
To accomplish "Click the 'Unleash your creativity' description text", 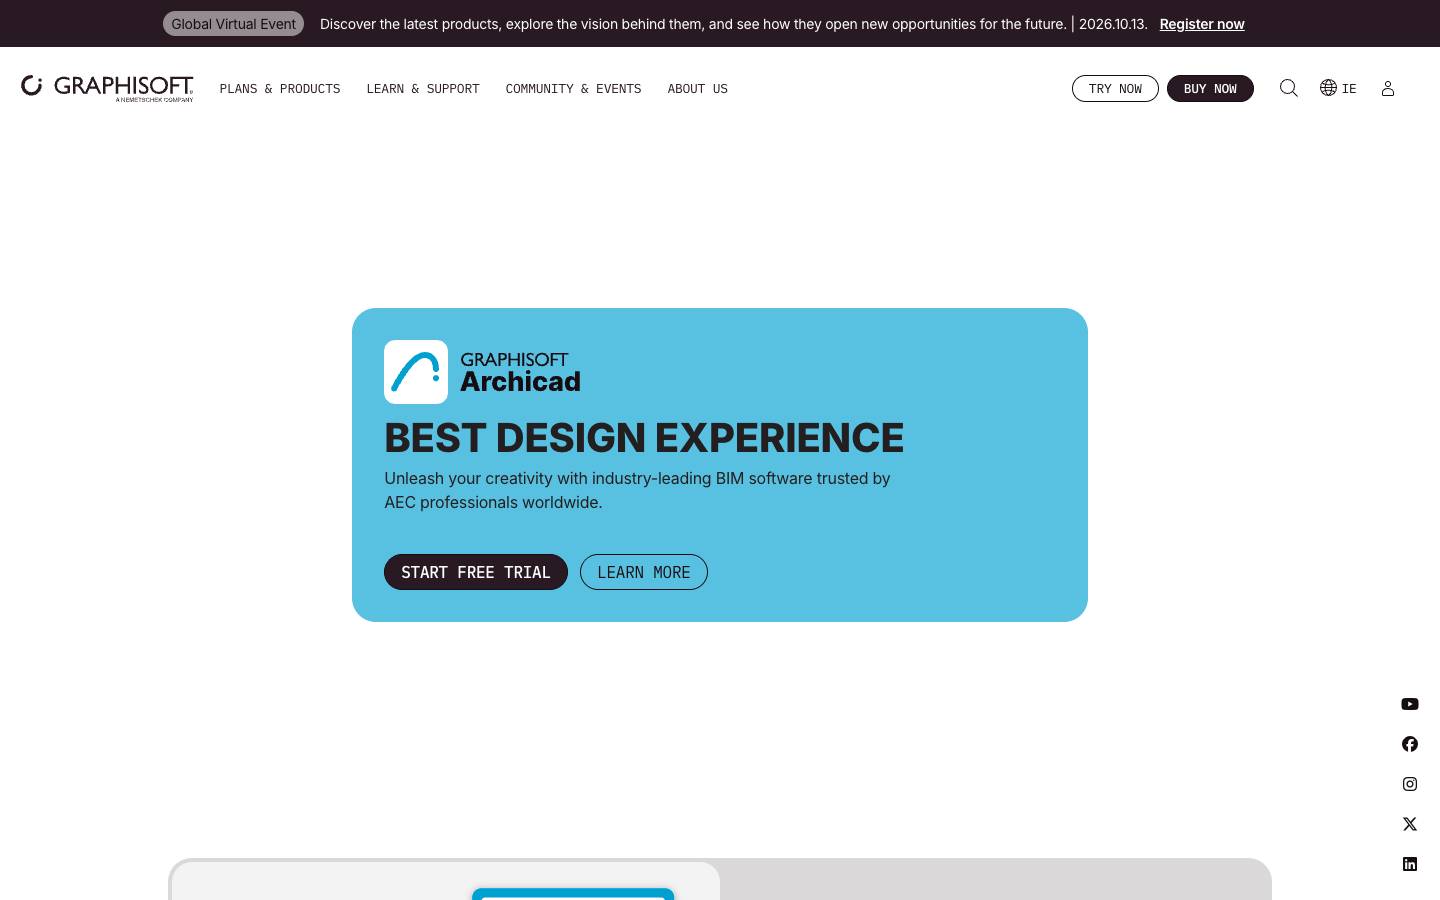I will coord(637,490).
